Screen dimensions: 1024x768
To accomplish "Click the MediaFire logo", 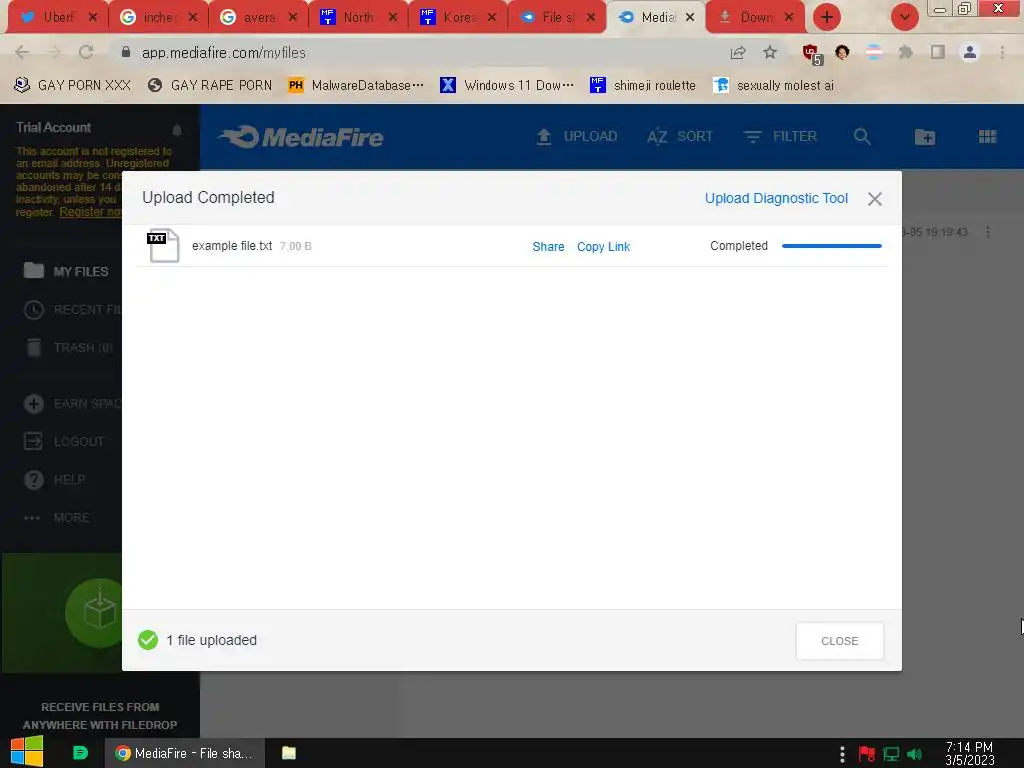I will coord(301,137).
